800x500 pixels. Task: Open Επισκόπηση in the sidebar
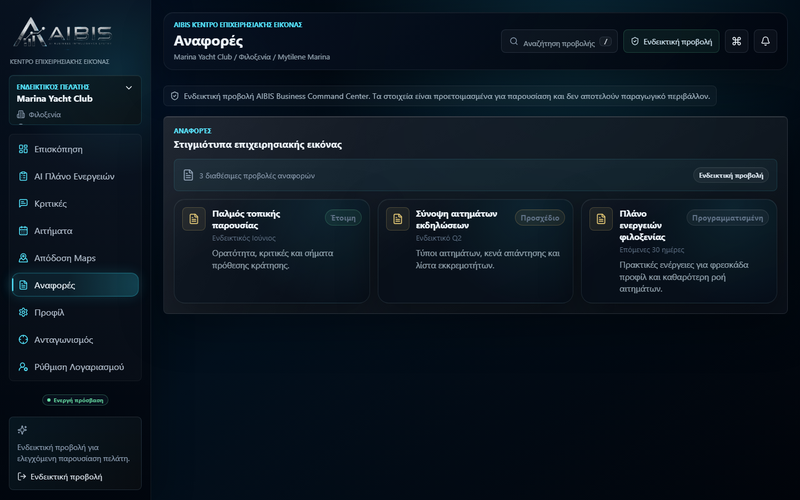click(x=75, y=149)
